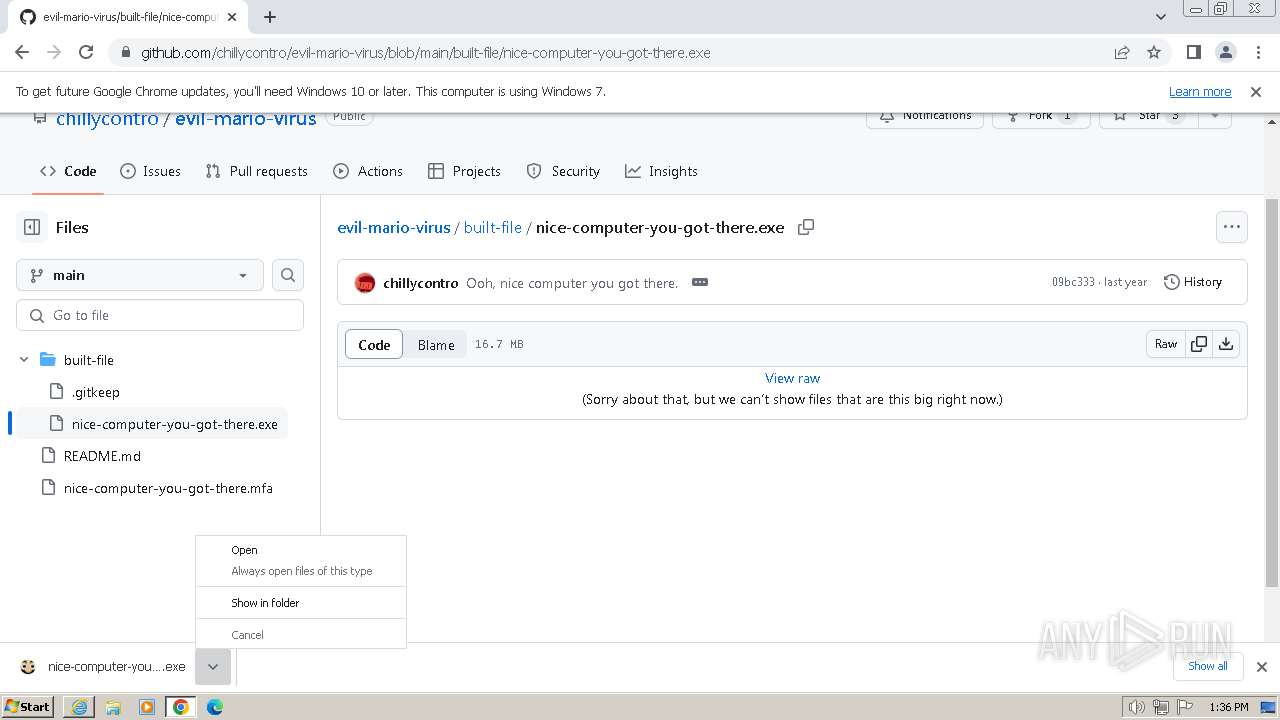Open commit 09bc333

point(1073,282)
